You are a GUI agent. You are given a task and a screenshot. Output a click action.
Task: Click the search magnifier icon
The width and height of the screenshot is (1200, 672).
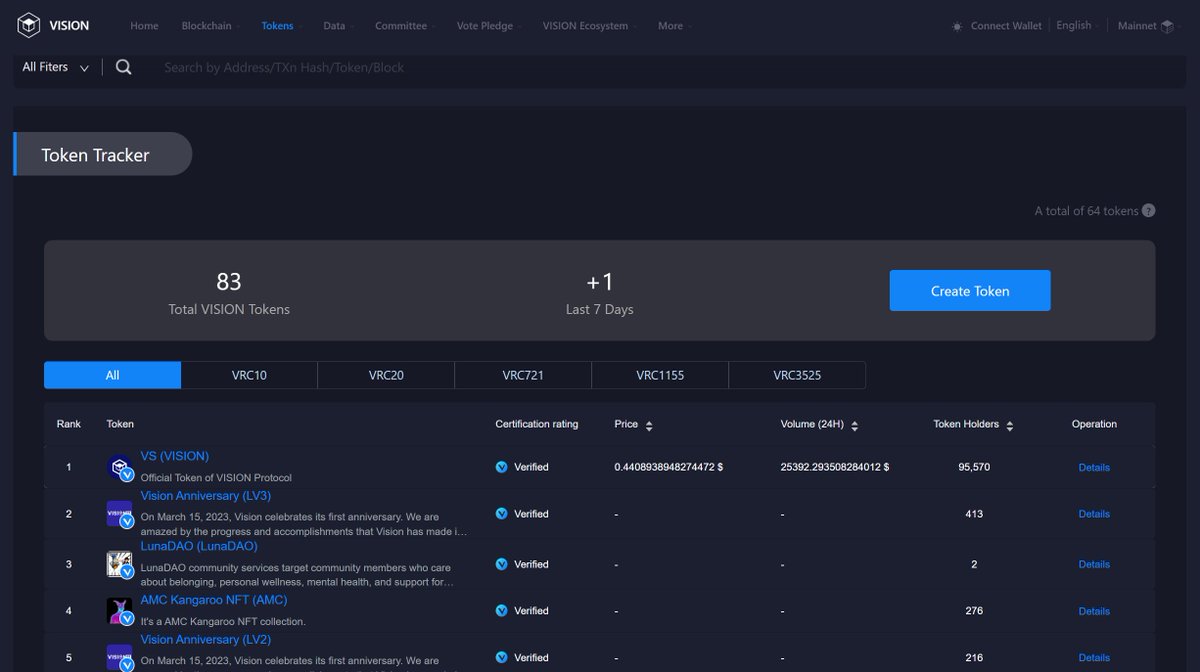click(x=123, y=67)
